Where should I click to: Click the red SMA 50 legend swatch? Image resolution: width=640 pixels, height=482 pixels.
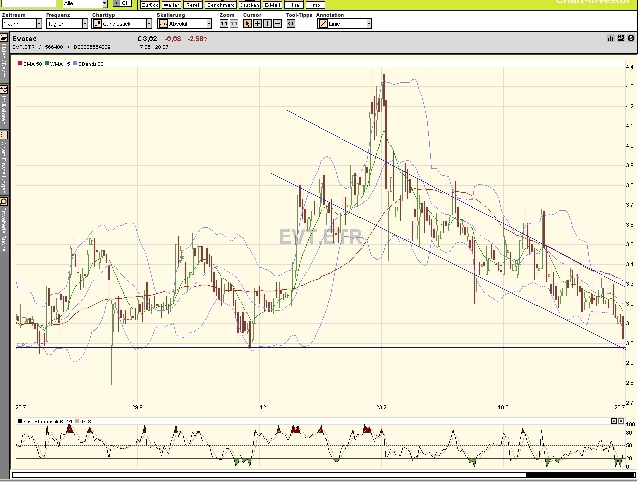click(20, 64)
